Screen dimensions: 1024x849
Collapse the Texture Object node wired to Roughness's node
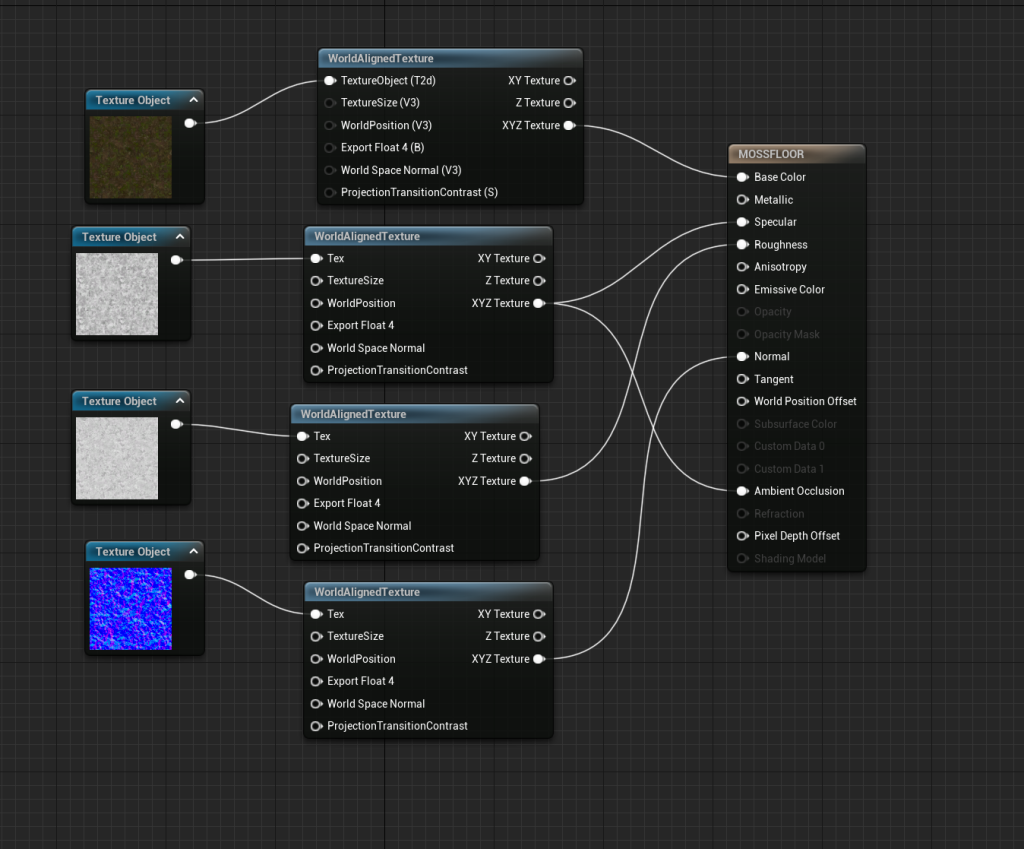point(180,401)
